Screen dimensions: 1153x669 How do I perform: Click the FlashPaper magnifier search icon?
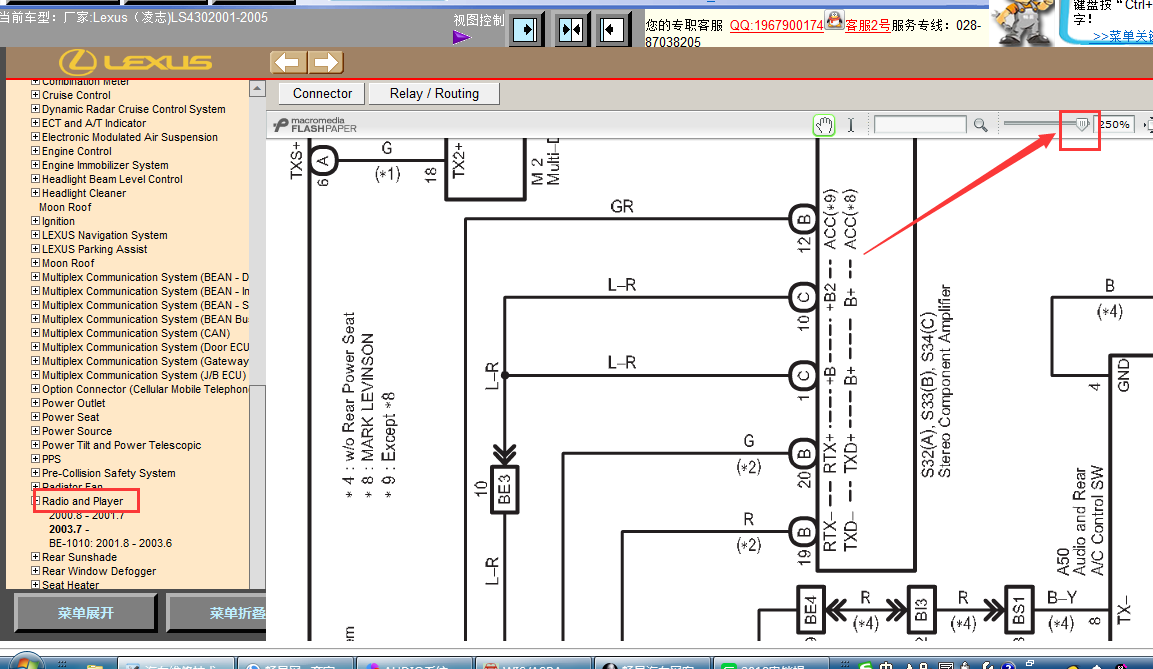[x=980, y=125]
